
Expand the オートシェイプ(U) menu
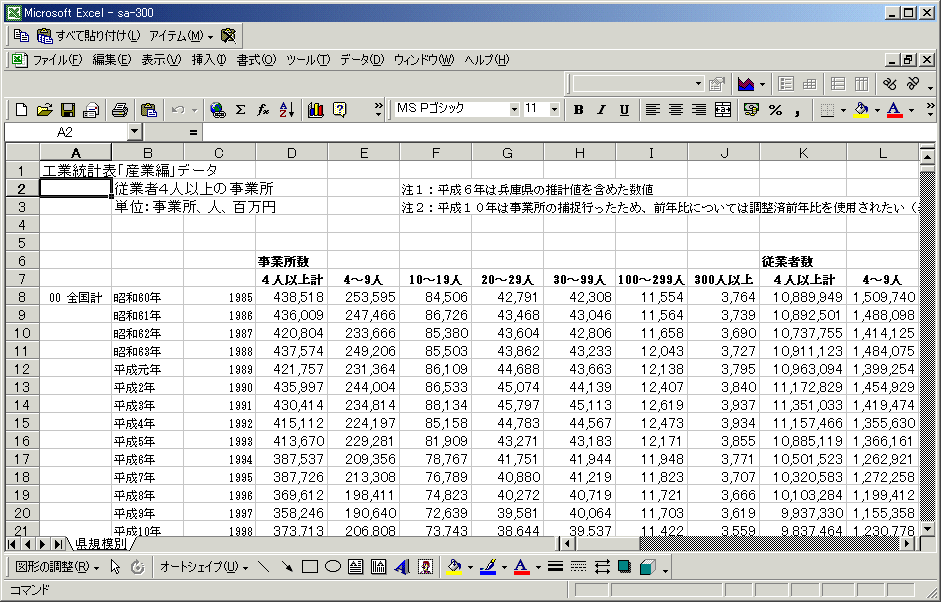[204, 567]
